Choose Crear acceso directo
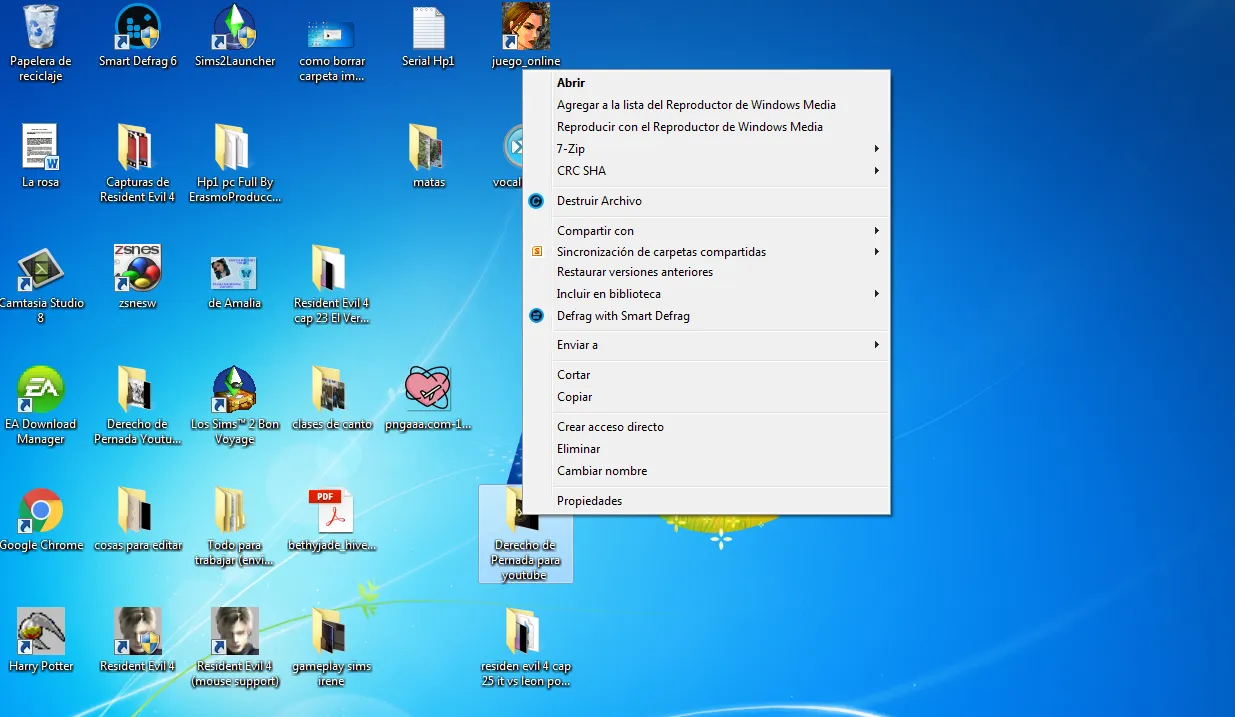This screenshot has height=717, width=1235. coord(707,427)
